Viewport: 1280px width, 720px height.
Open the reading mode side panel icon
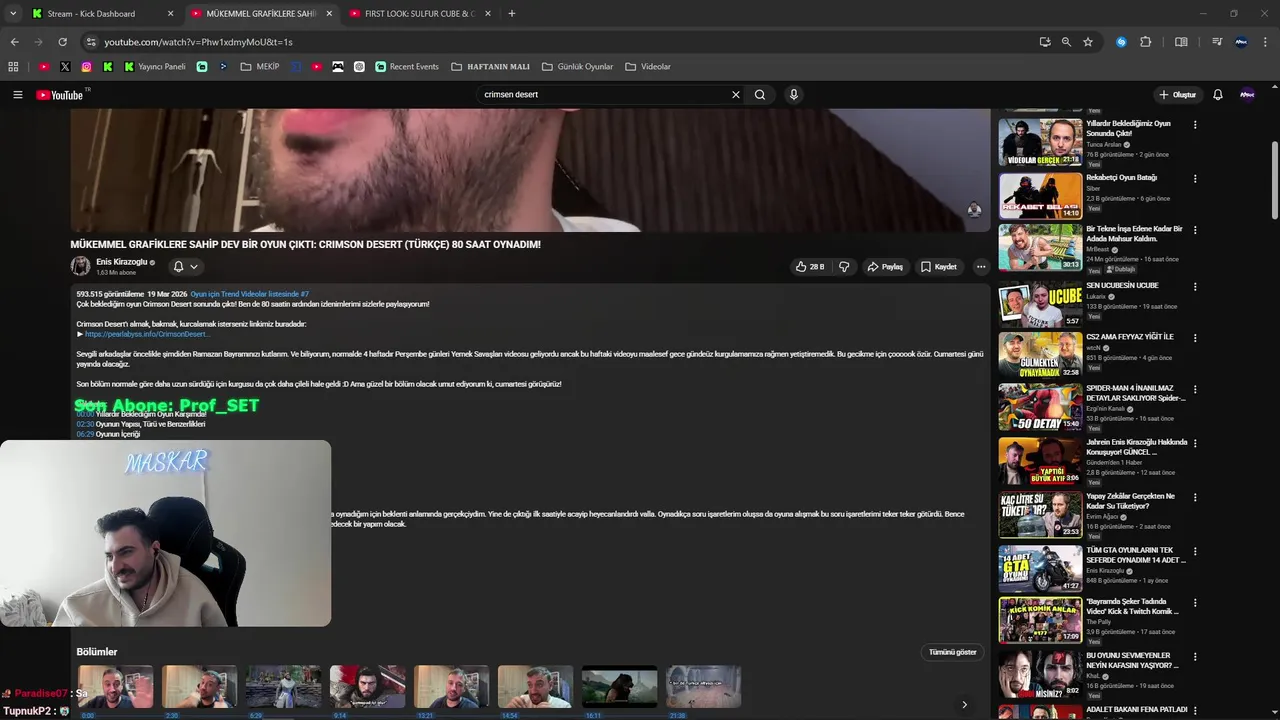click(x=1181, y=42)
